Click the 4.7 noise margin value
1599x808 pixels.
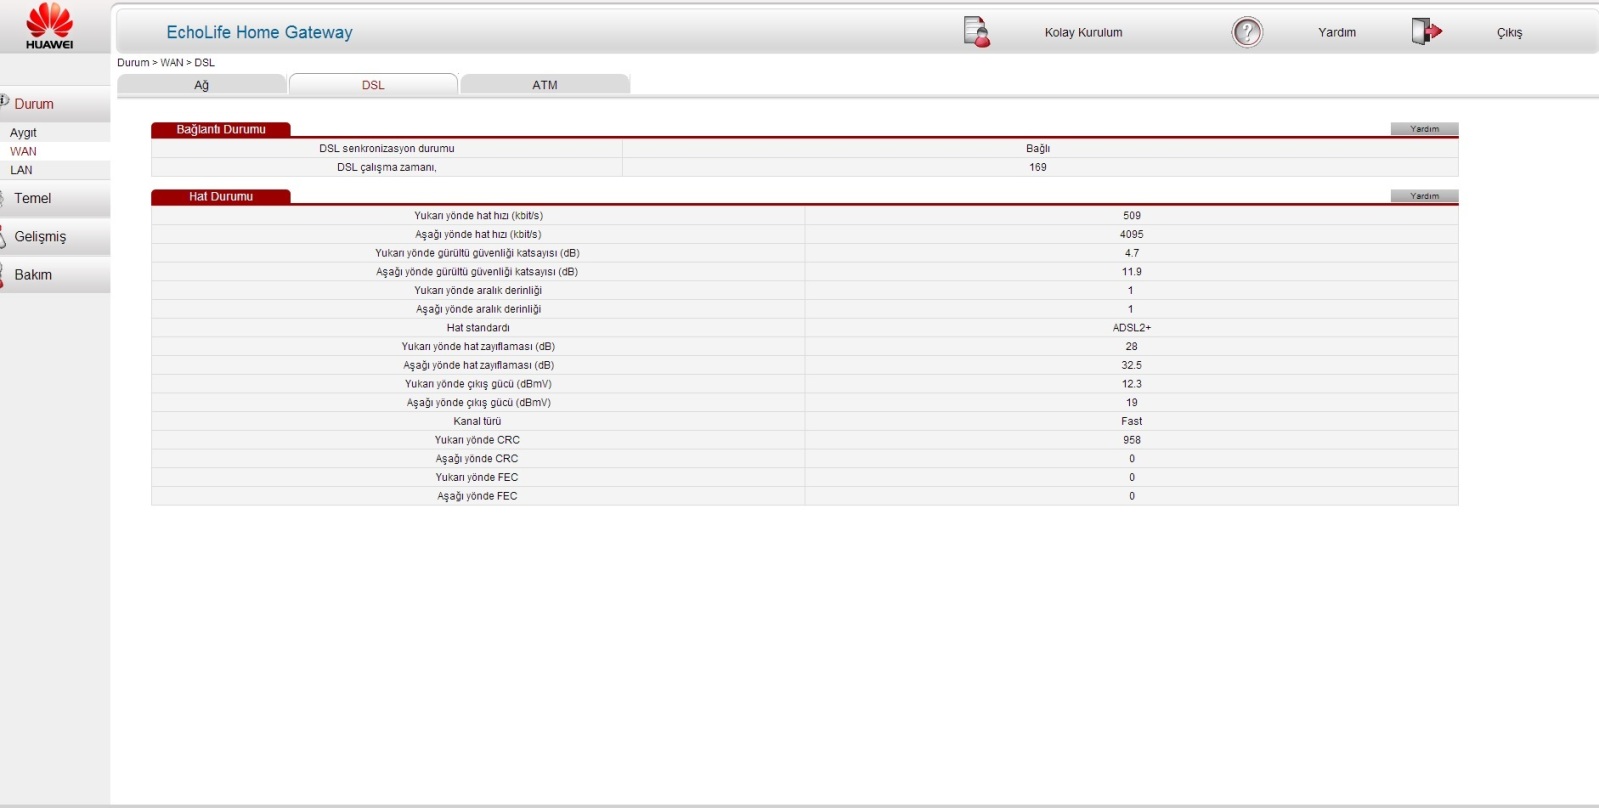click(1132, 253)
